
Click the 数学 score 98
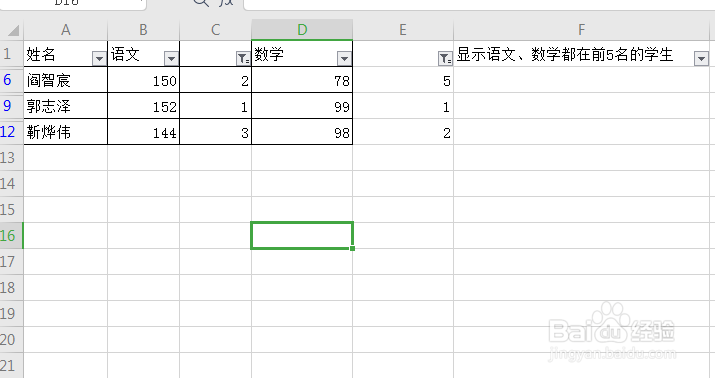click(302, 132)
